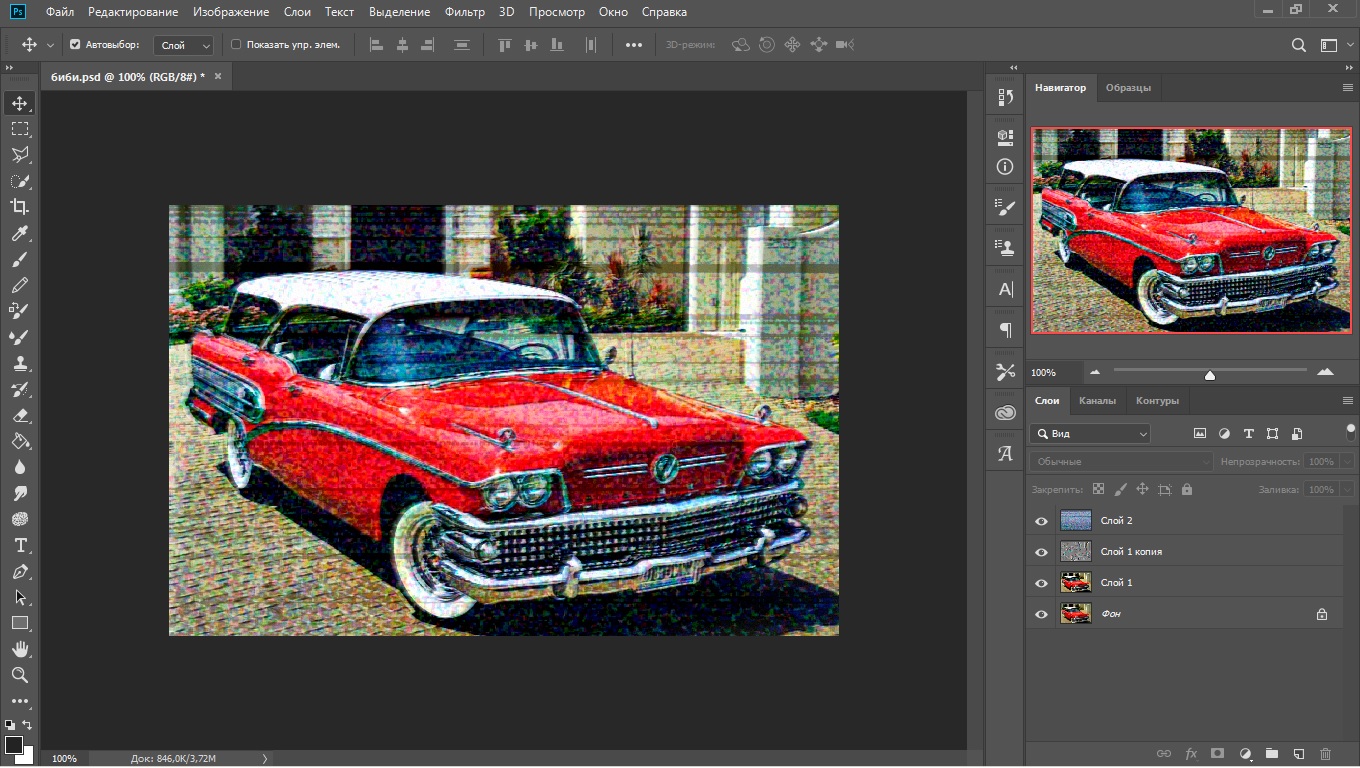Open the Вид layer filter dropdown
Image resolution: width=1360 pixels, height=768 pixels.
click(1090, 434)
